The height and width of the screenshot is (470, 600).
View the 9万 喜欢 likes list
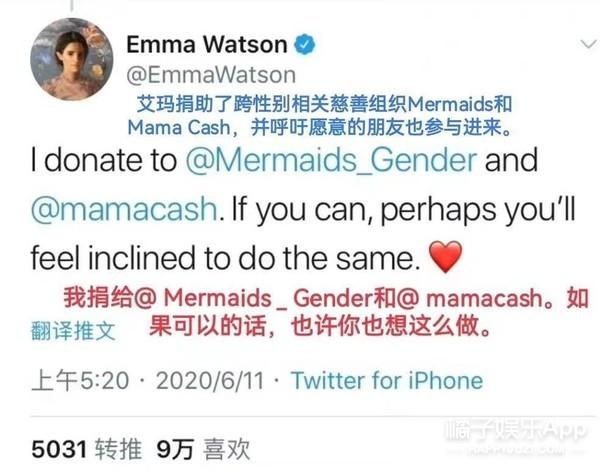[x=204, y=449]
